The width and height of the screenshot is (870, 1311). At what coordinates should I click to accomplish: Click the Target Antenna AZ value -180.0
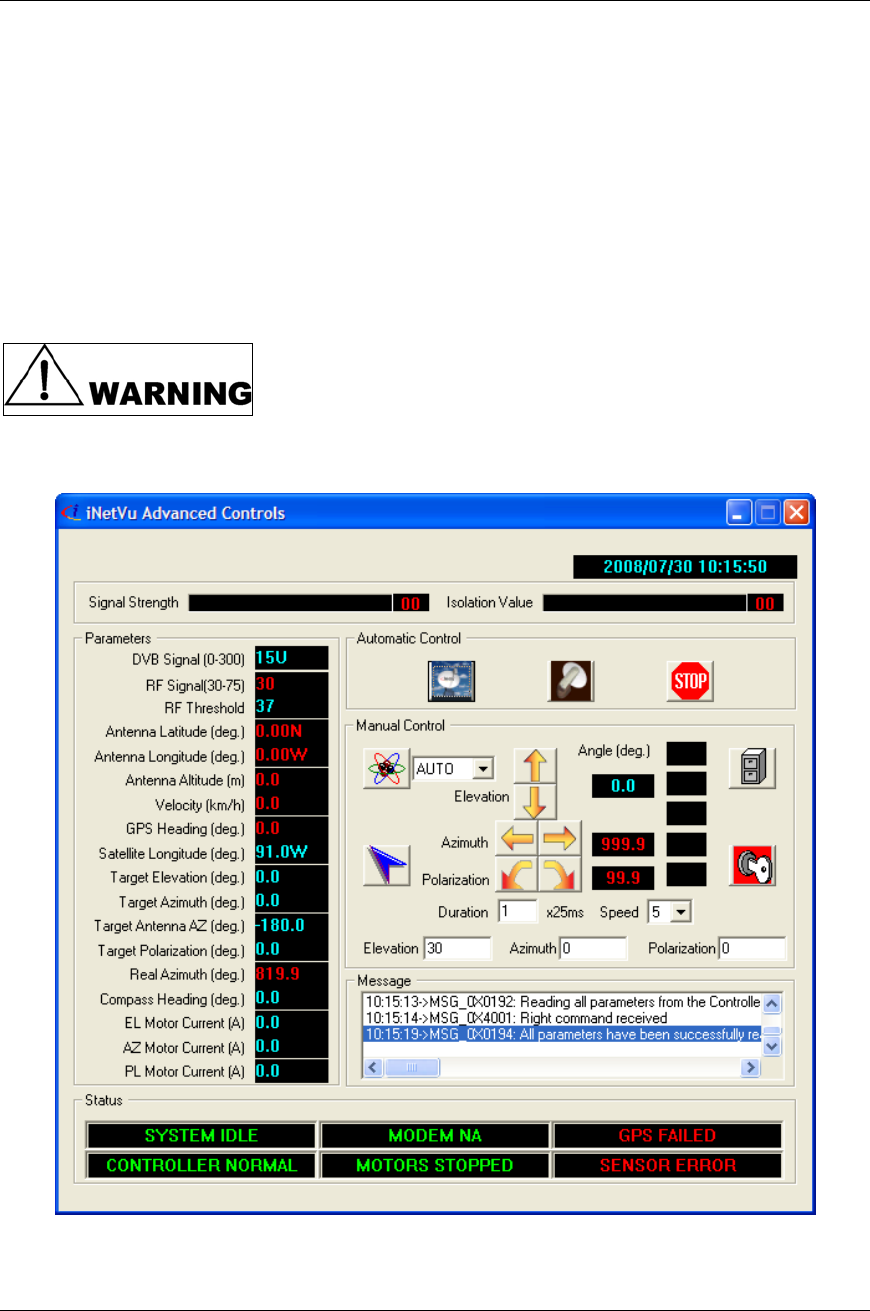point(291,926)
